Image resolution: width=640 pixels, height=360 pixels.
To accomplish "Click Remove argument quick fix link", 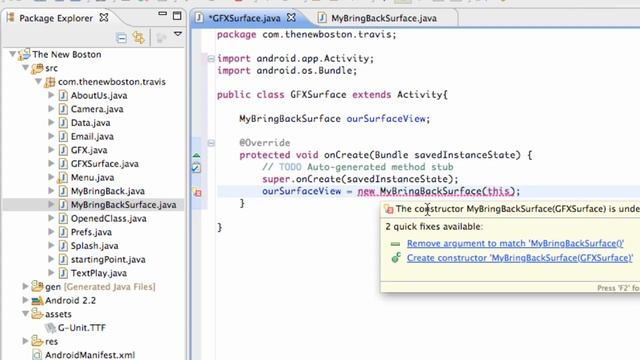I will pyautogui.click(x=515, y=243).
